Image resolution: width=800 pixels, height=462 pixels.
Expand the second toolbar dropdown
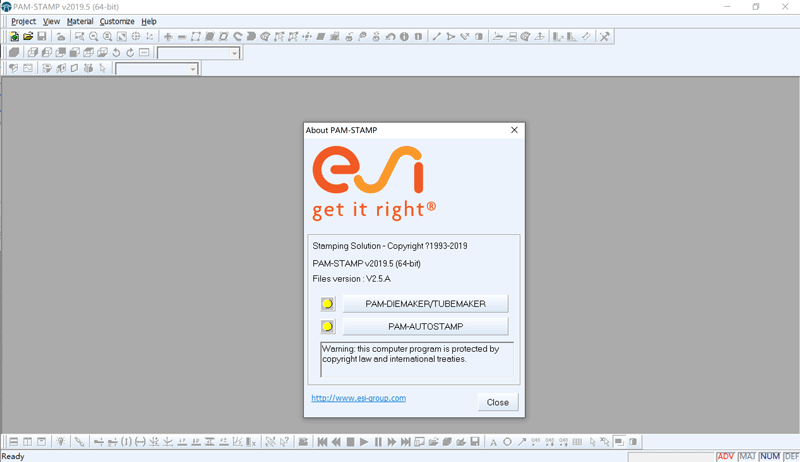click(x=234, y=53)
